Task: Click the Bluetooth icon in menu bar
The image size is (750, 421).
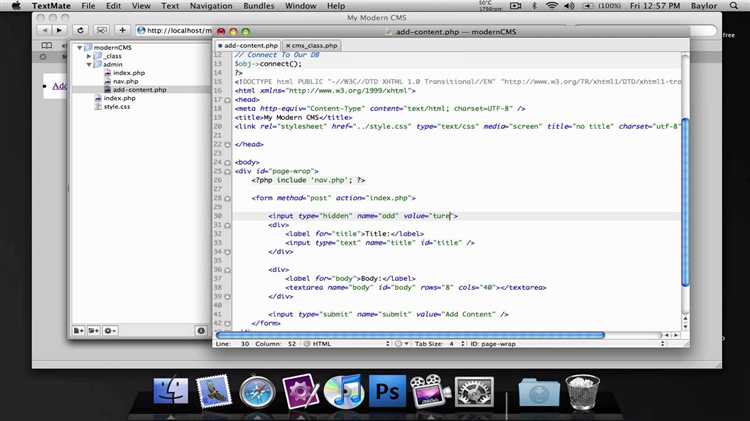Action: tap(535, 6)
